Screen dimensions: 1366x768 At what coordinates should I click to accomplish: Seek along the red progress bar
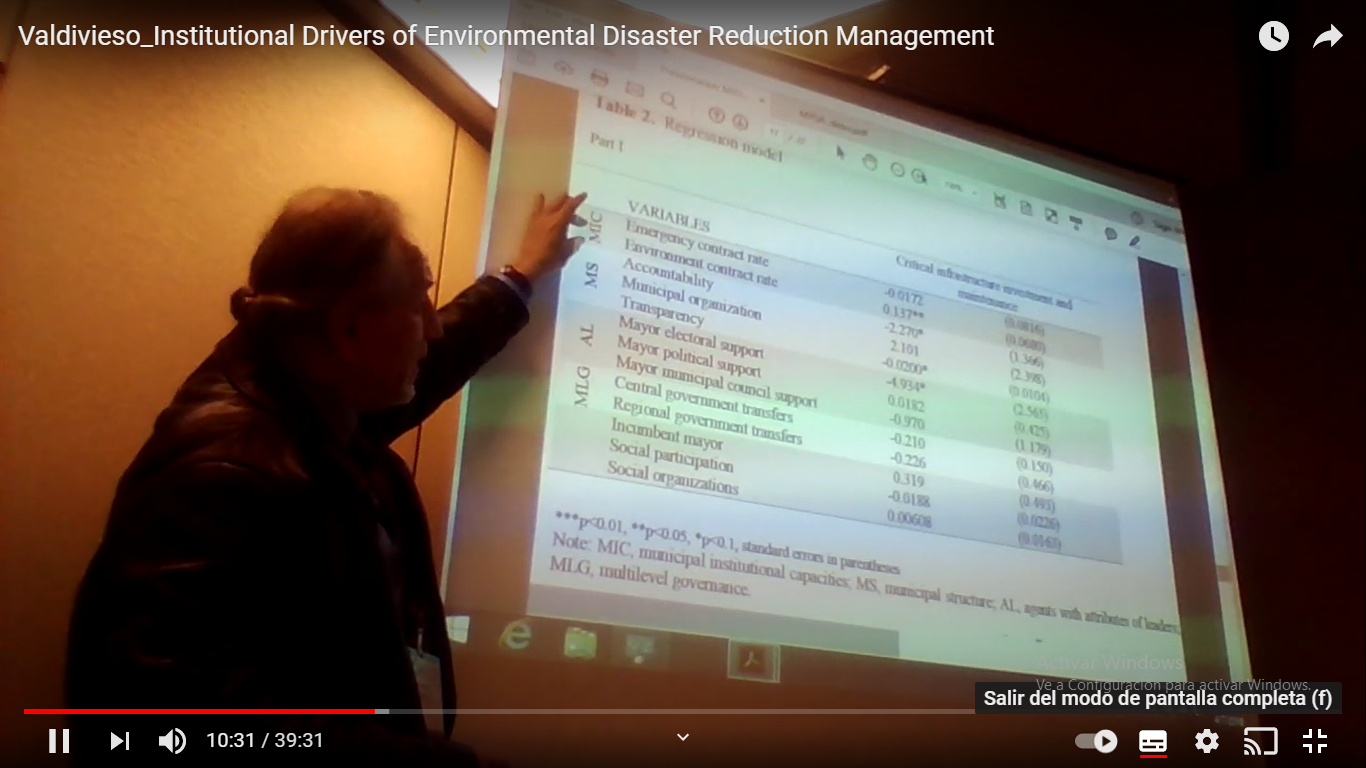coord(683,711)
